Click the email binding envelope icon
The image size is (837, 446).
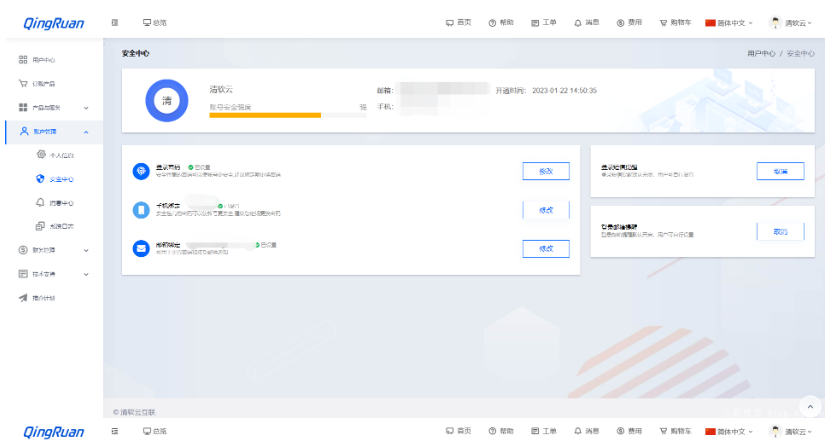pos(141,249)
